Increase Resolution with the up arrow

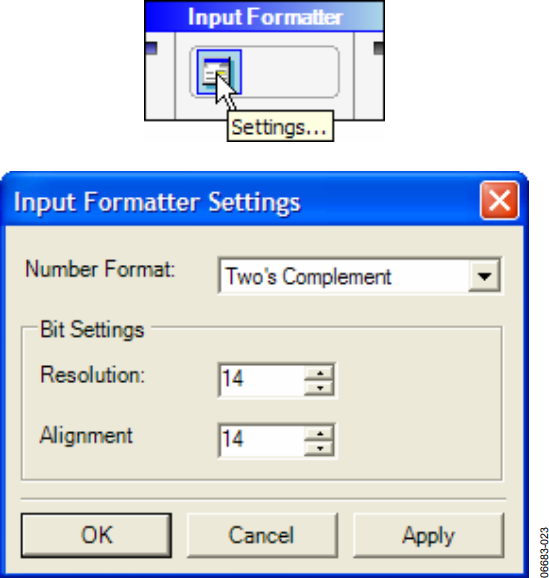click(x=319, y=373)
